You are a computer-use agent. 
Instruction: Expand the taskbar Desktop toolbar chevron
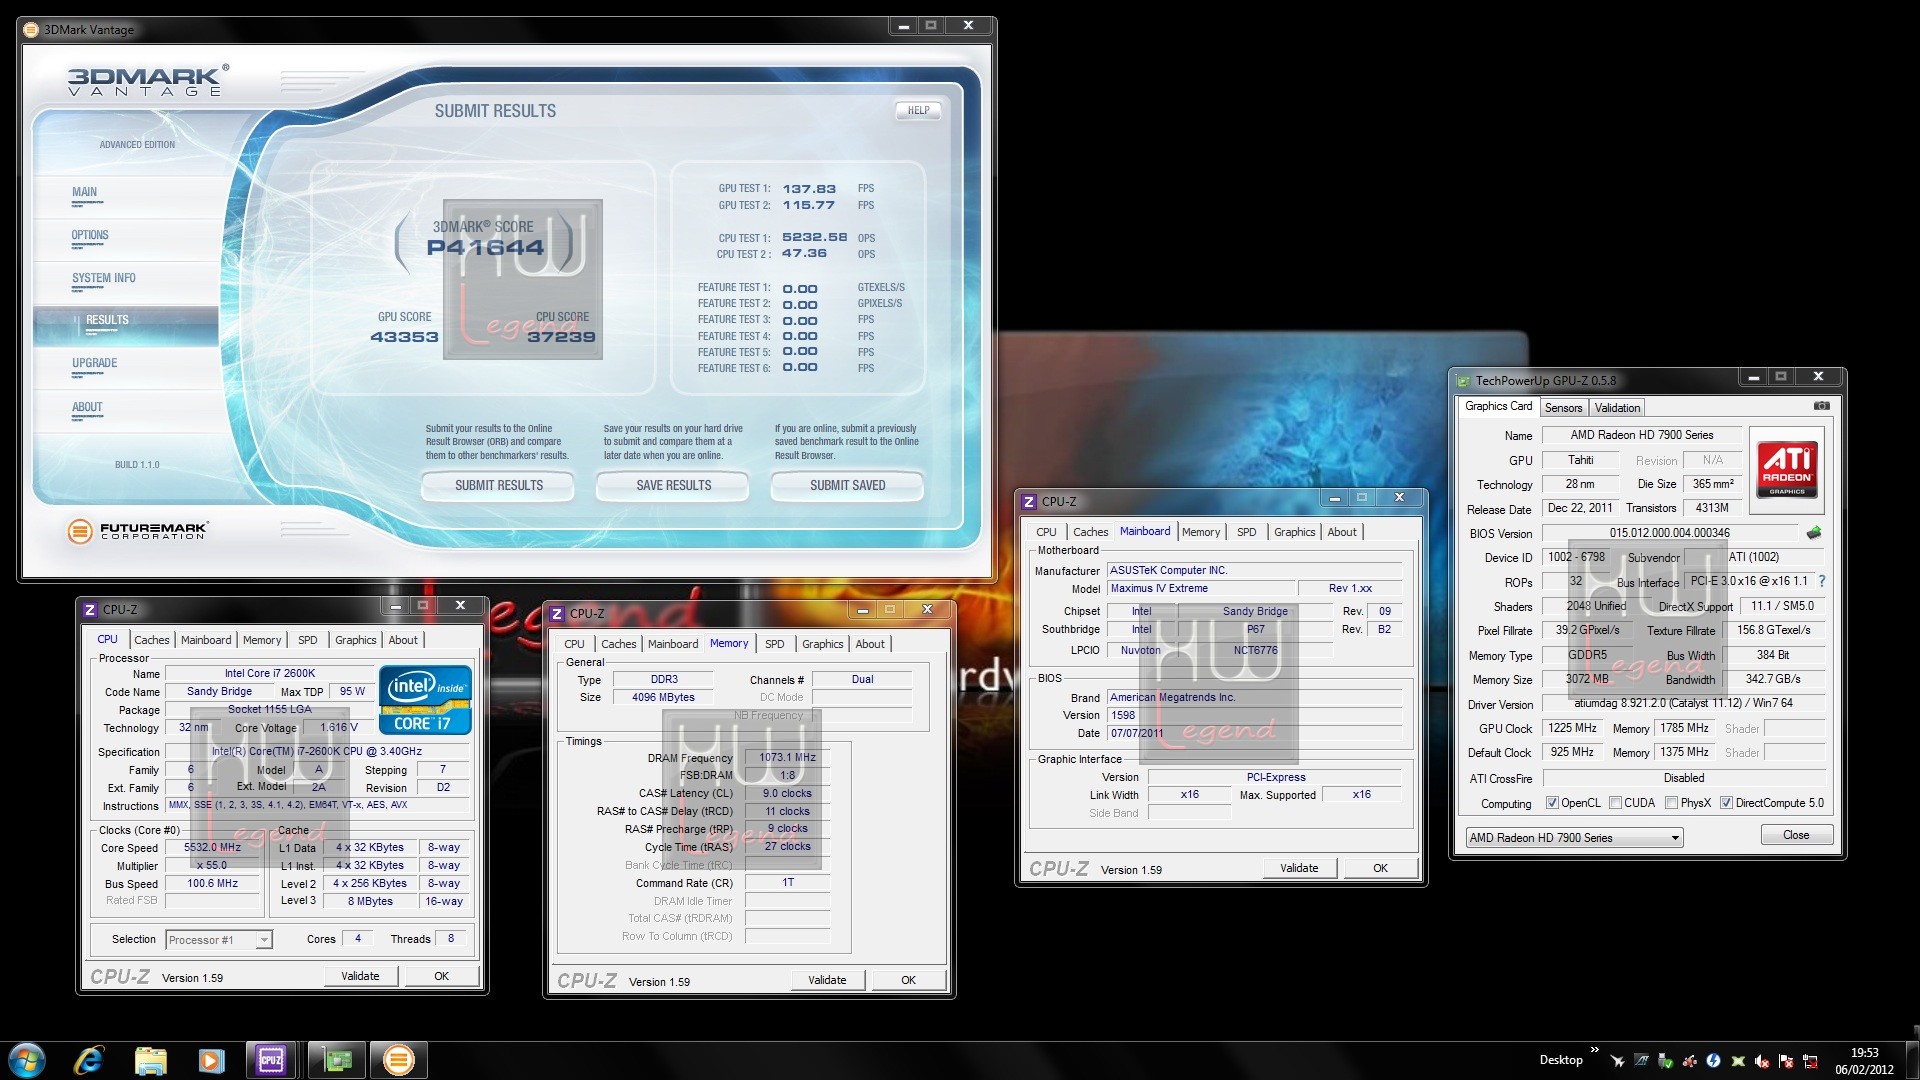pos(1594,1050)
